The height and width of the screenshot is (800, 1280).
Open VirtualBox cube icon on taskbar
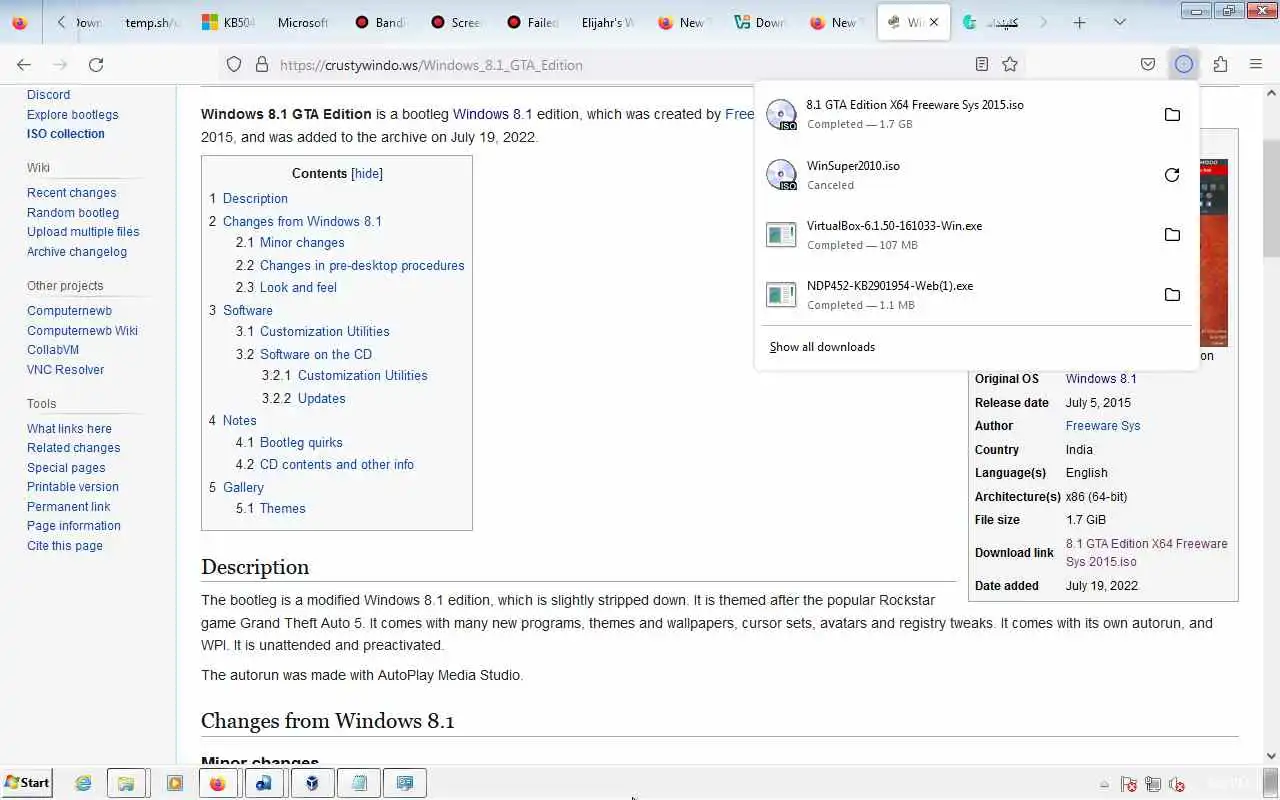click(312, 783)
